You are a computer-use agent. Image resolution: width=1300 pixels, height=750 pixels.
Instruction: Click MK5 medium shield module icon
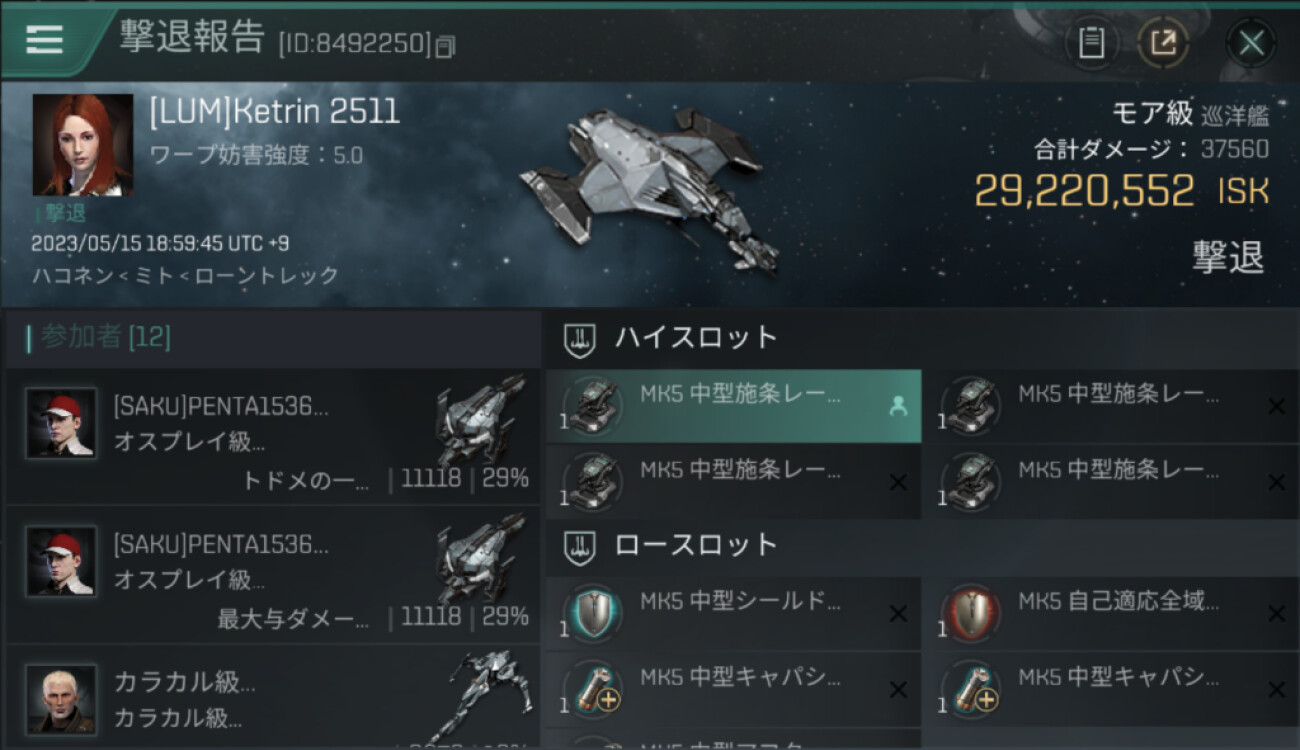[x=594, y=613]
